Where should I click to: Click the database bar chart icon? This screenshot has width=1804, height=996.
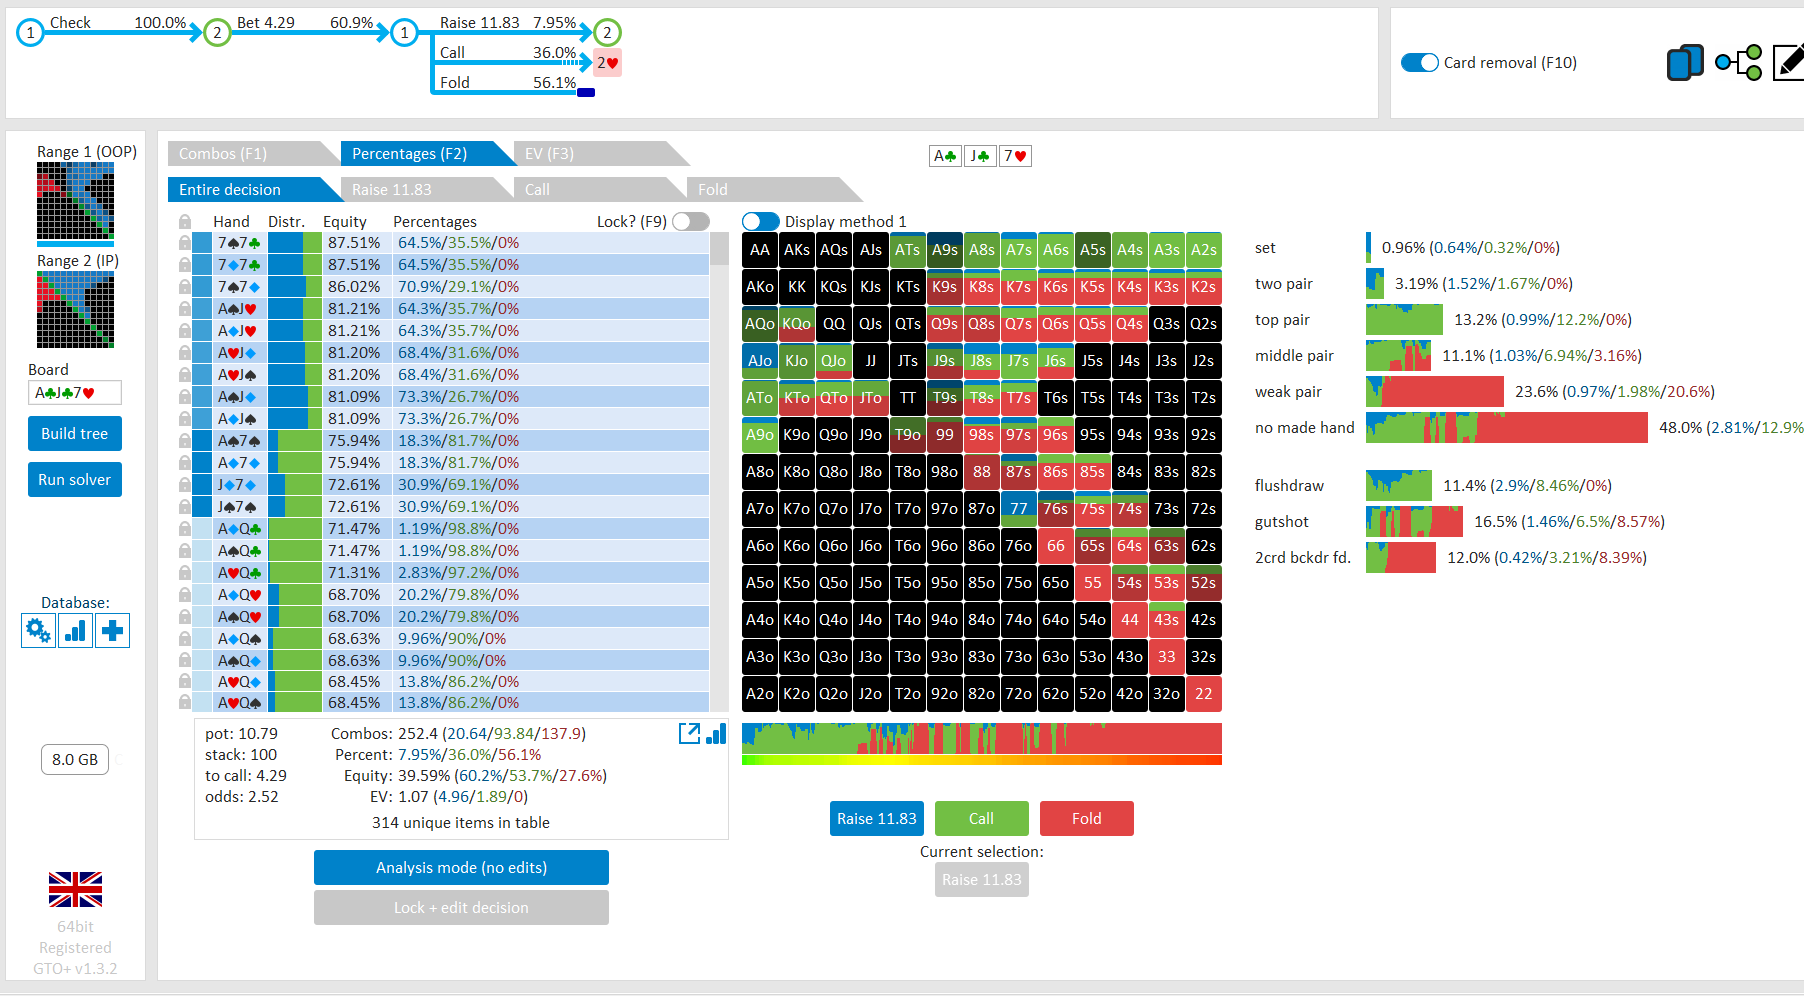(x=75, y=631)
